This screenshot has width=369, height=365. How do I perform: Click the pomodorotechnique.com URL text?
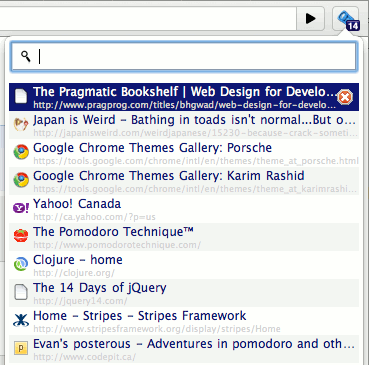(117, 245)
